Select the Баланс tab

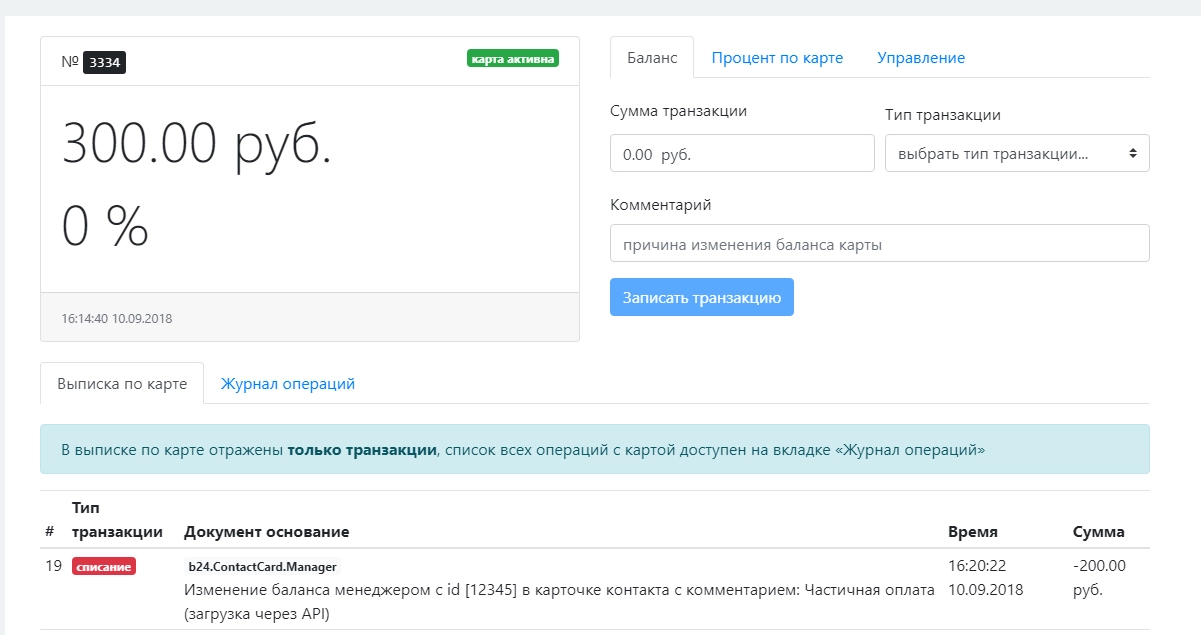click(651, 57)
